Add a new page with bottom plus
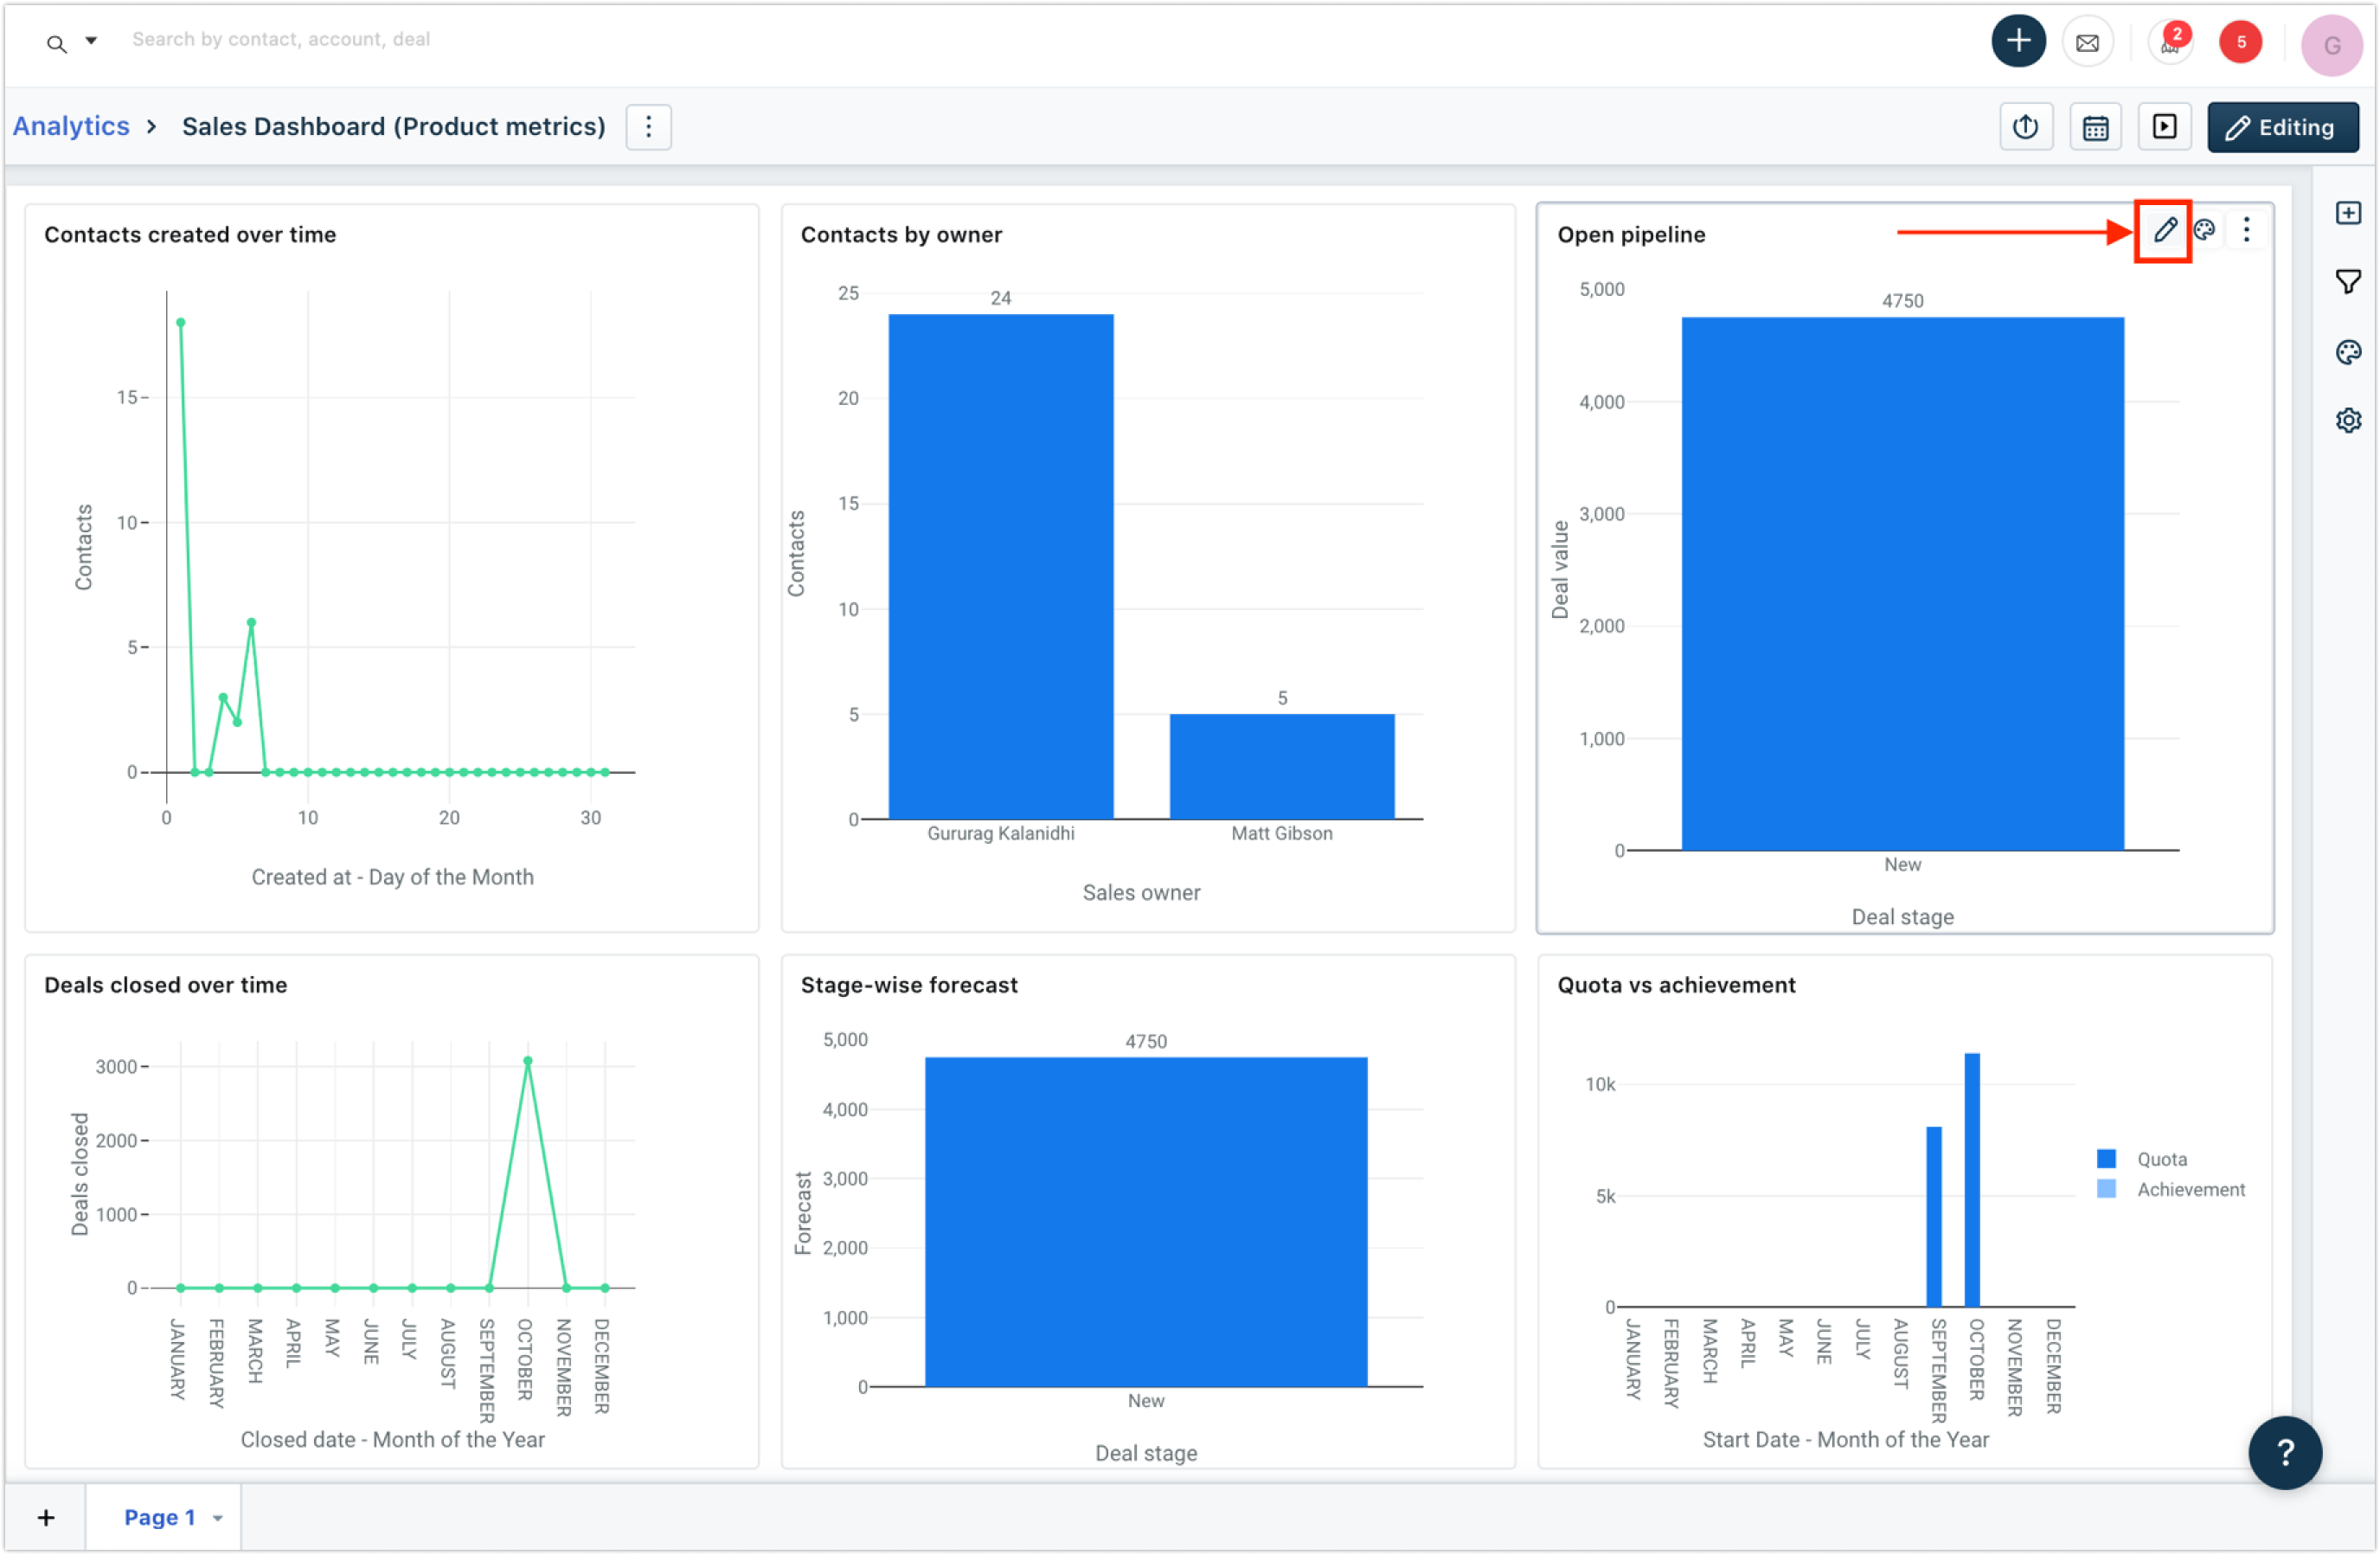This screenshot has height=1555, width=2380. point(46,1518)
